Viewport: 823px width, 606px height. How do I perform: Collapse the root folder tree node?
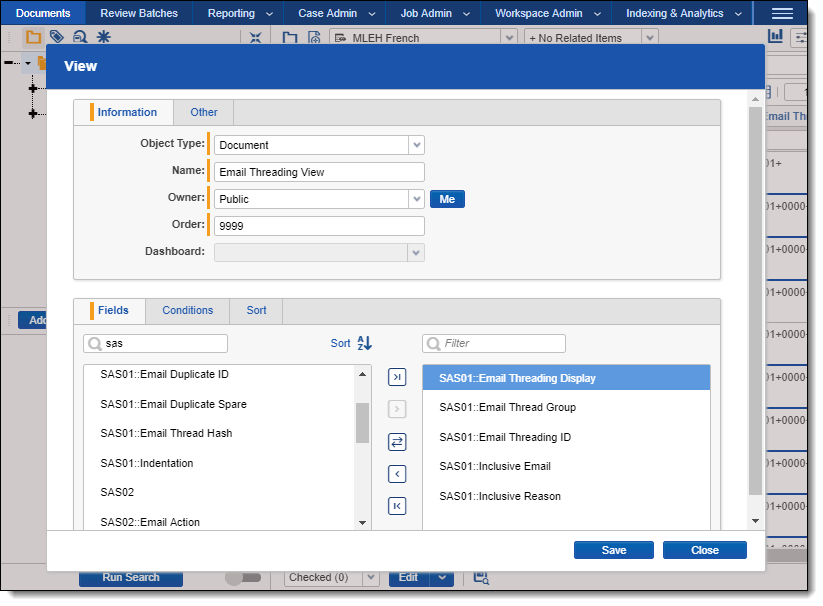point(28,63)
